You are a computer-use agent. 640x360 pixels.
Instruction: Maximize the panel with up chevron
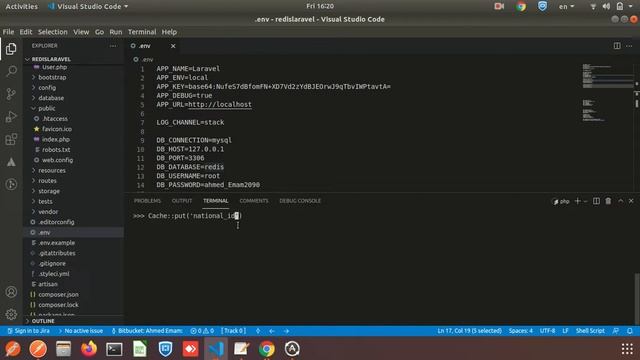tap(620, 201)
